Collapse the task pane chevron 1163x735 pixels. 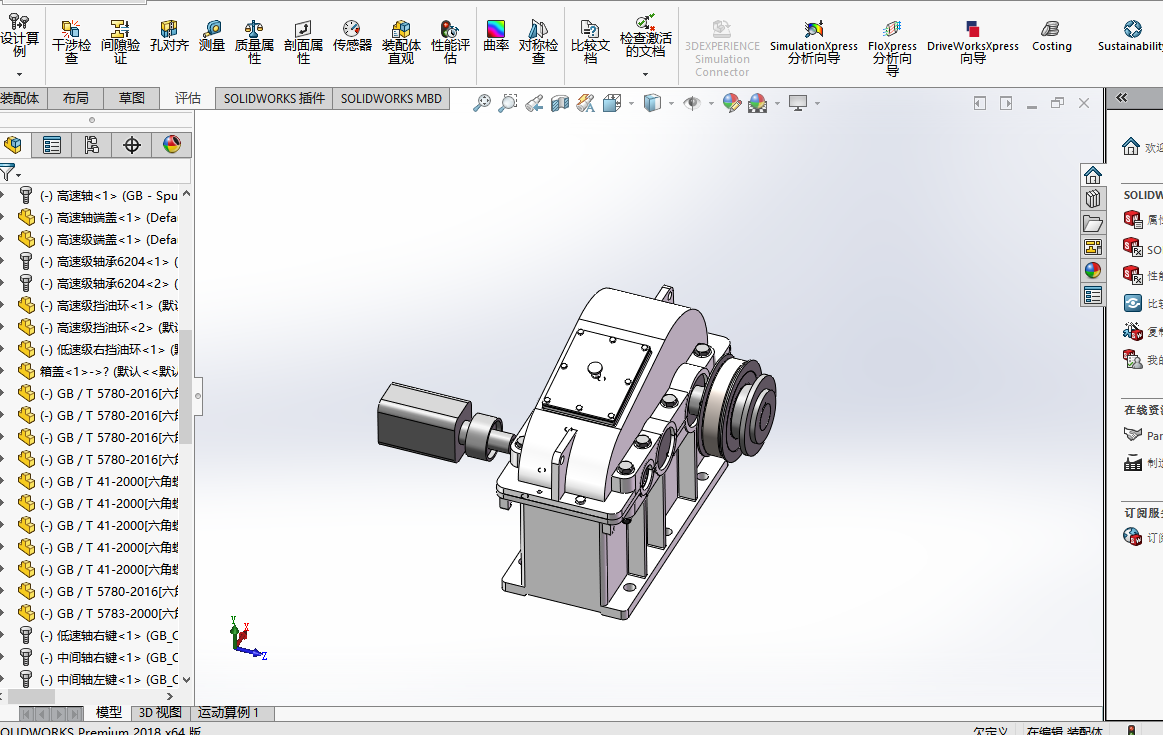point(1121,98)
